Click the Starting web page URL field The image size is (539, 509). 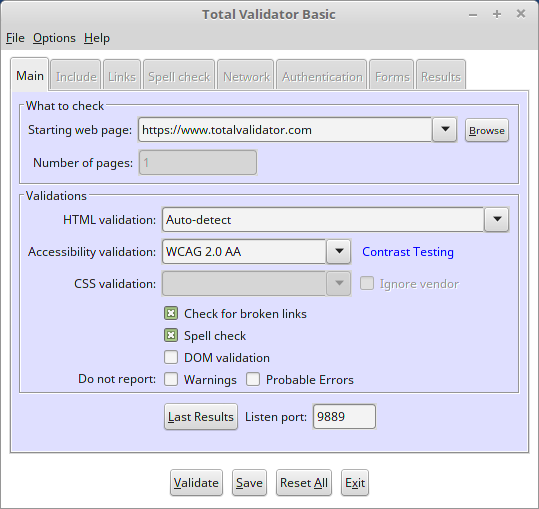285,130
